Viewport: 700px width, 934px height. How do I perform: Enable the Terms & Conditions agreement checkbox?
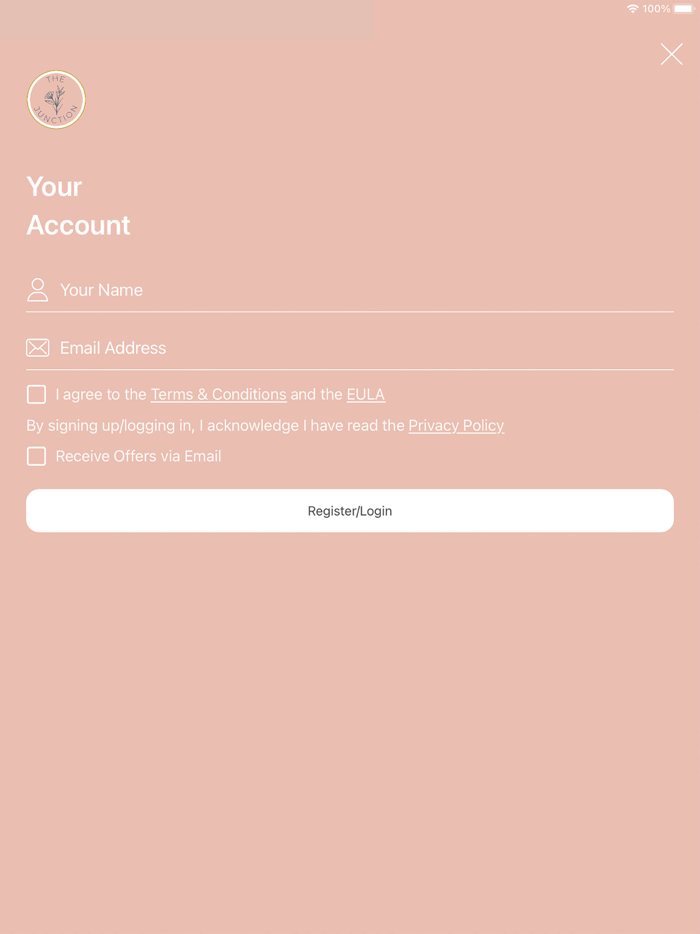click(36, 394)
